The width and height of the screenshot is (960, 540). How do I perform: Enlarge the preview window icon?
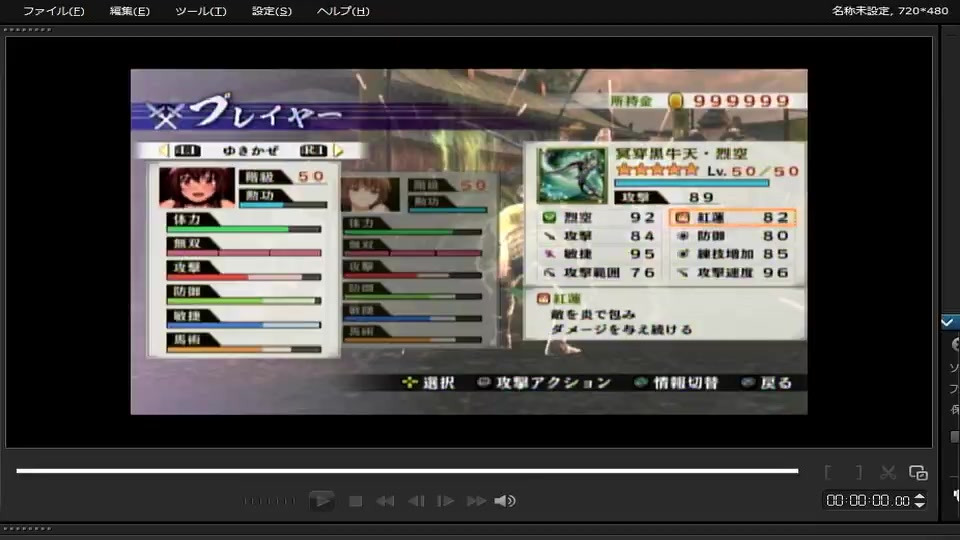click(918, 473)
